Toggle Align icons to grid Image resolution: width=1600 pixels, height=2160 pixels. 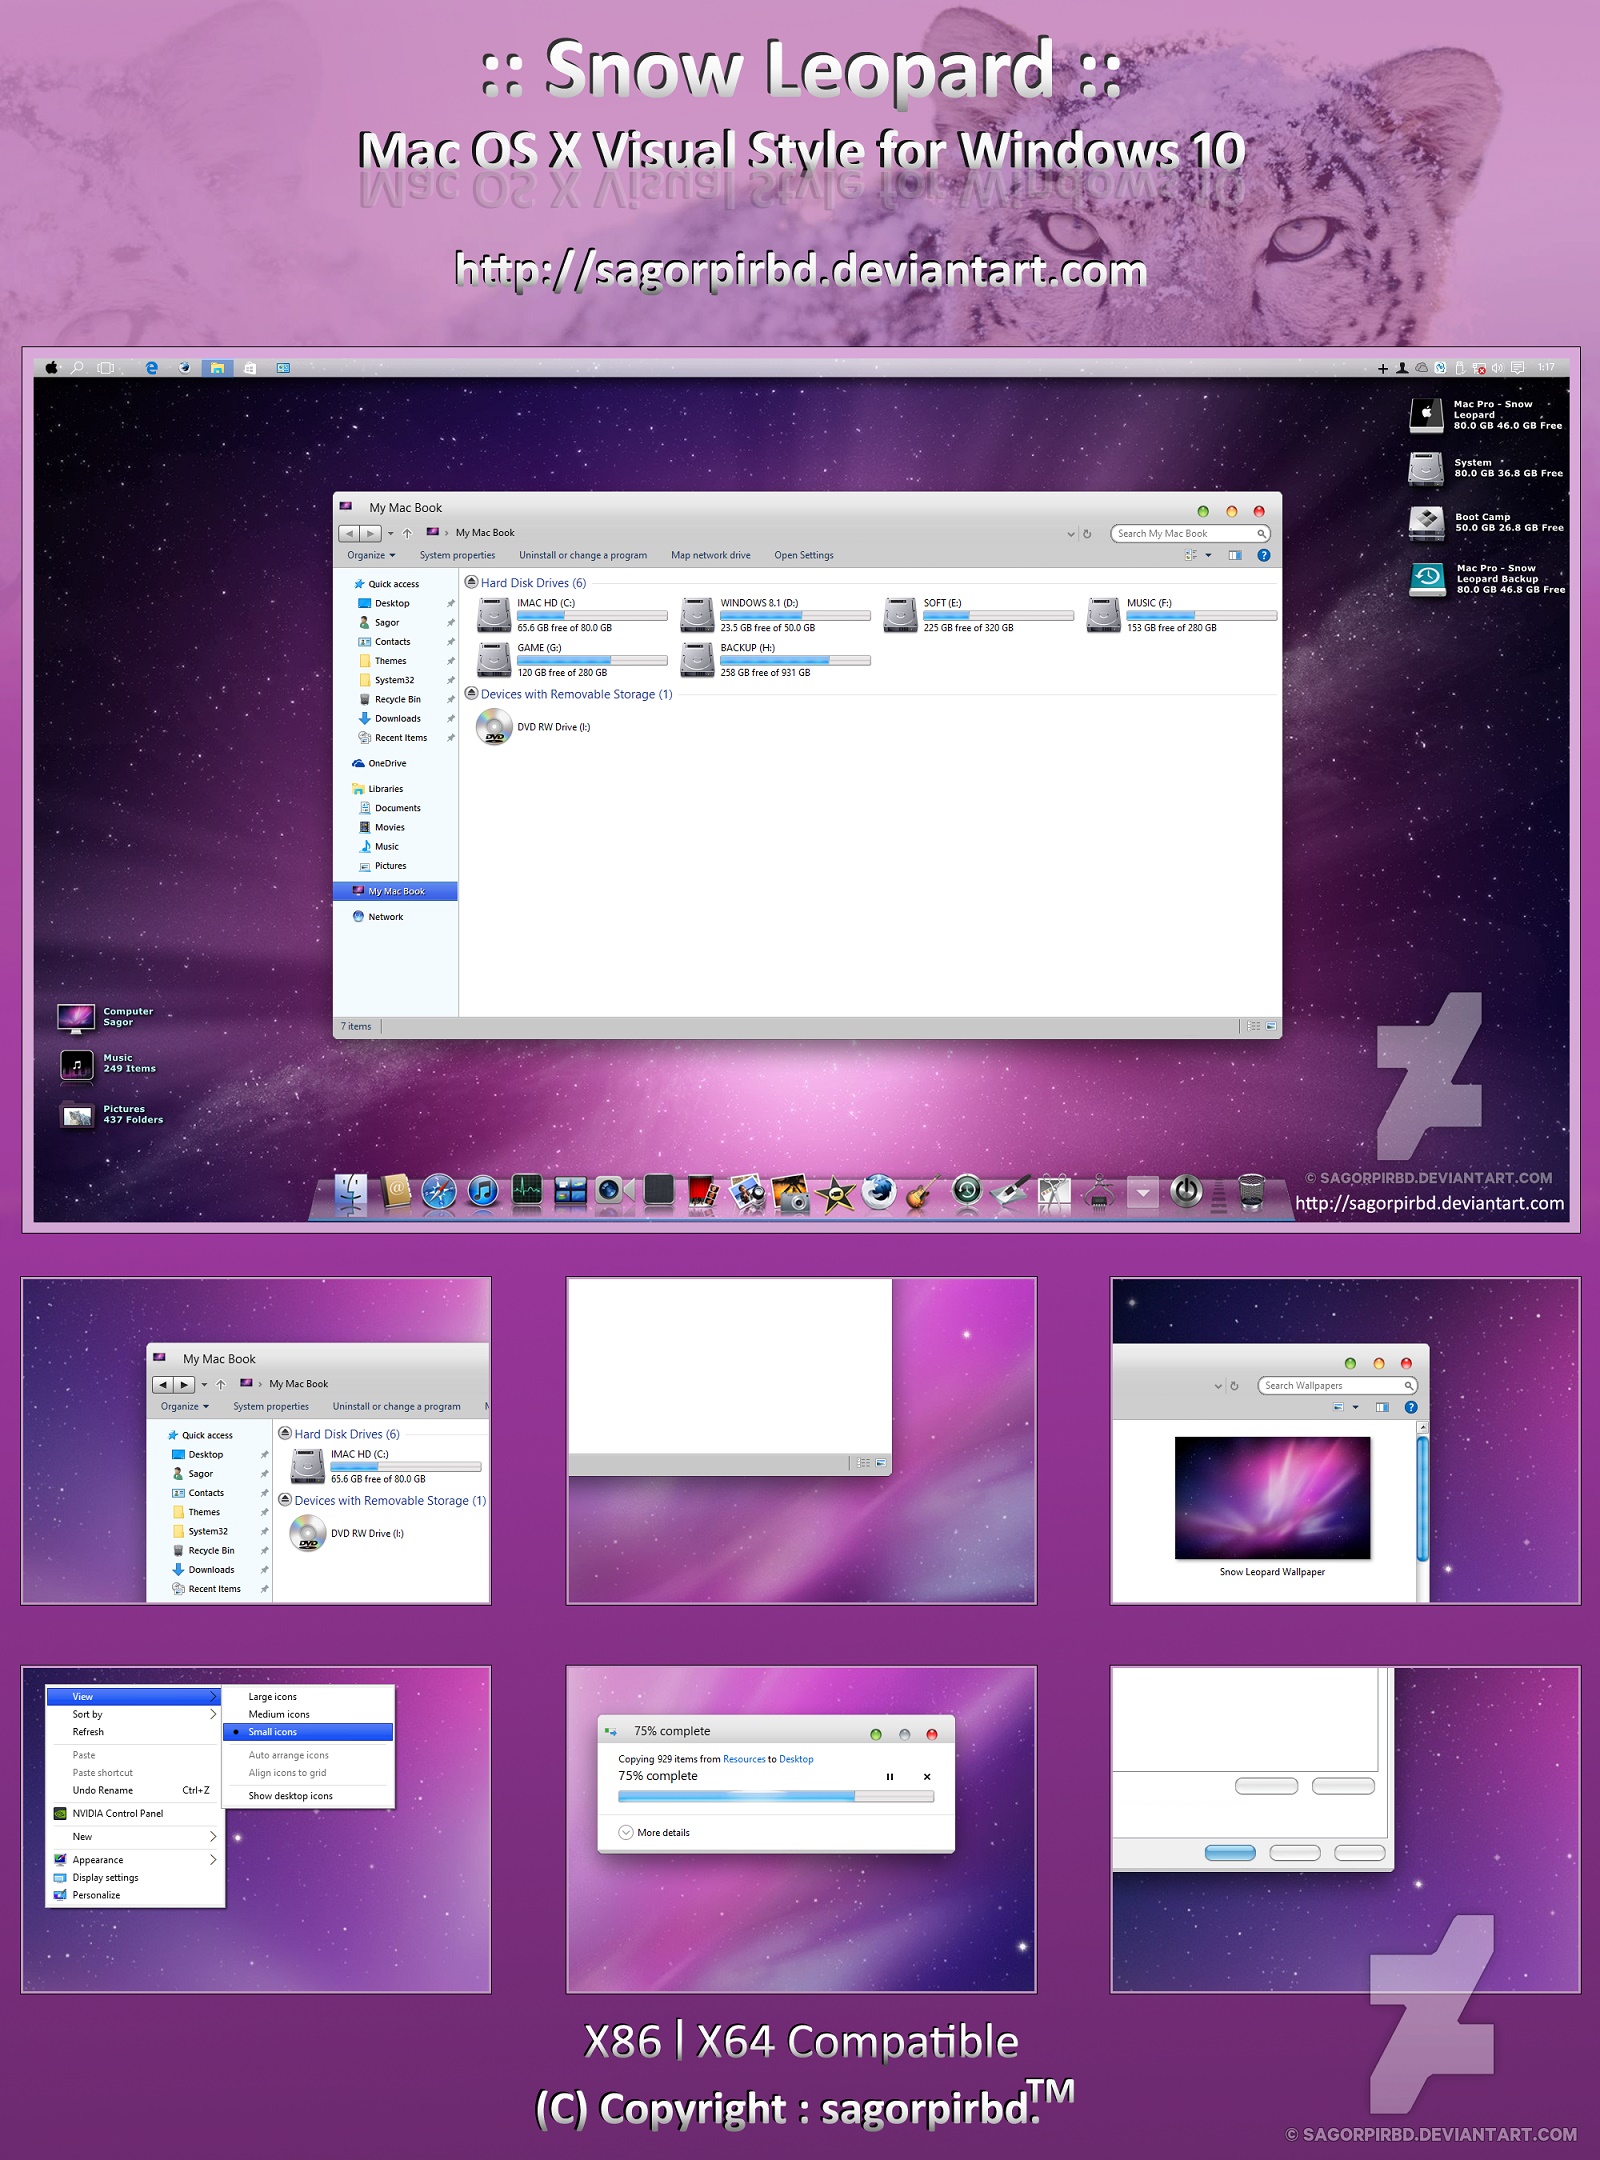[308, 1772]
